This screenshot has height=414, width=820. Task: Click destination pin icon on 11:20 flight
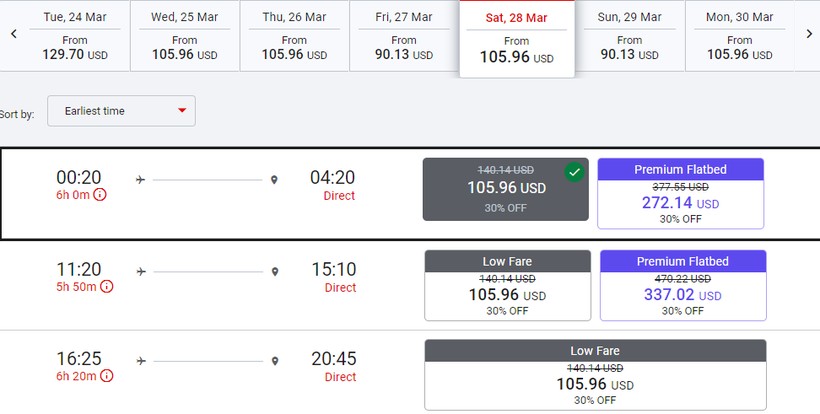pos(274,271)
